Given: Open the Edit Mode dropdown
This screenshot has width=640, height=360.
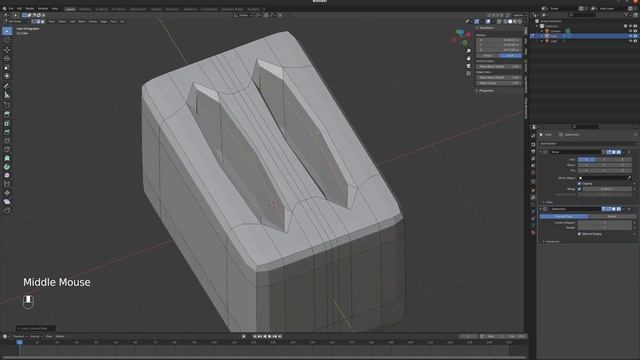Looking at the screenshot, I should pos(16,21).
